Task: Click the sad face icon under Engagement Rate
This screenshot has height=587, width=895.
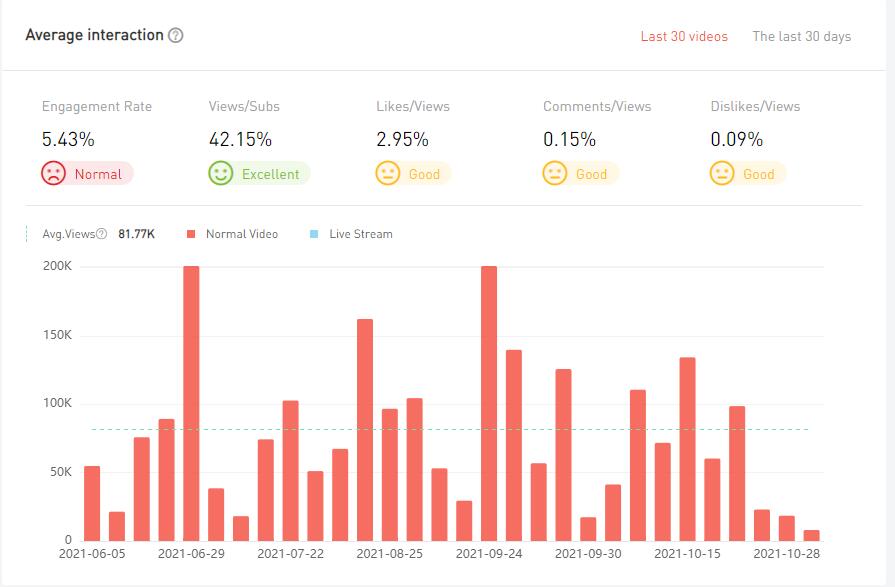Action: tap(54, 174)
